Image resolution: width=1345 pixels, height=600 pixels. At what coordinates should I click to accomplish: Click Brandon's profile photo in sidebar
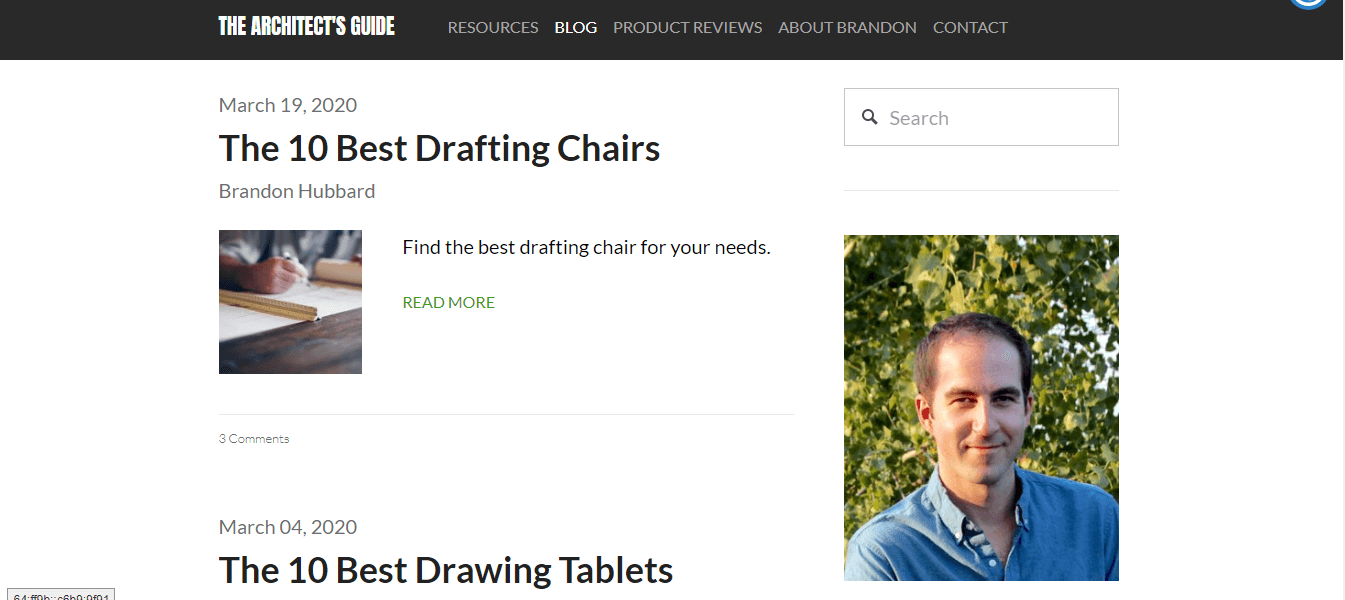(x=981, y=407)
